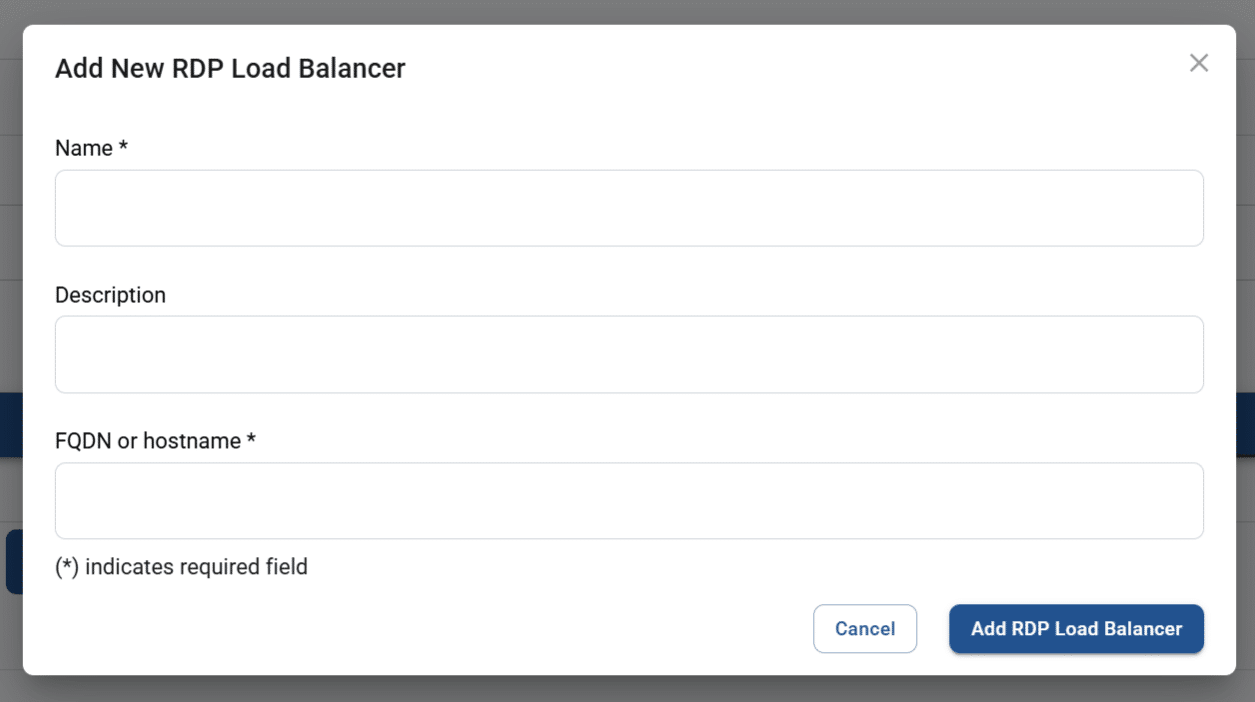Click the required field indicator note
Viewport: 1255px width, 702px height.
179,566
